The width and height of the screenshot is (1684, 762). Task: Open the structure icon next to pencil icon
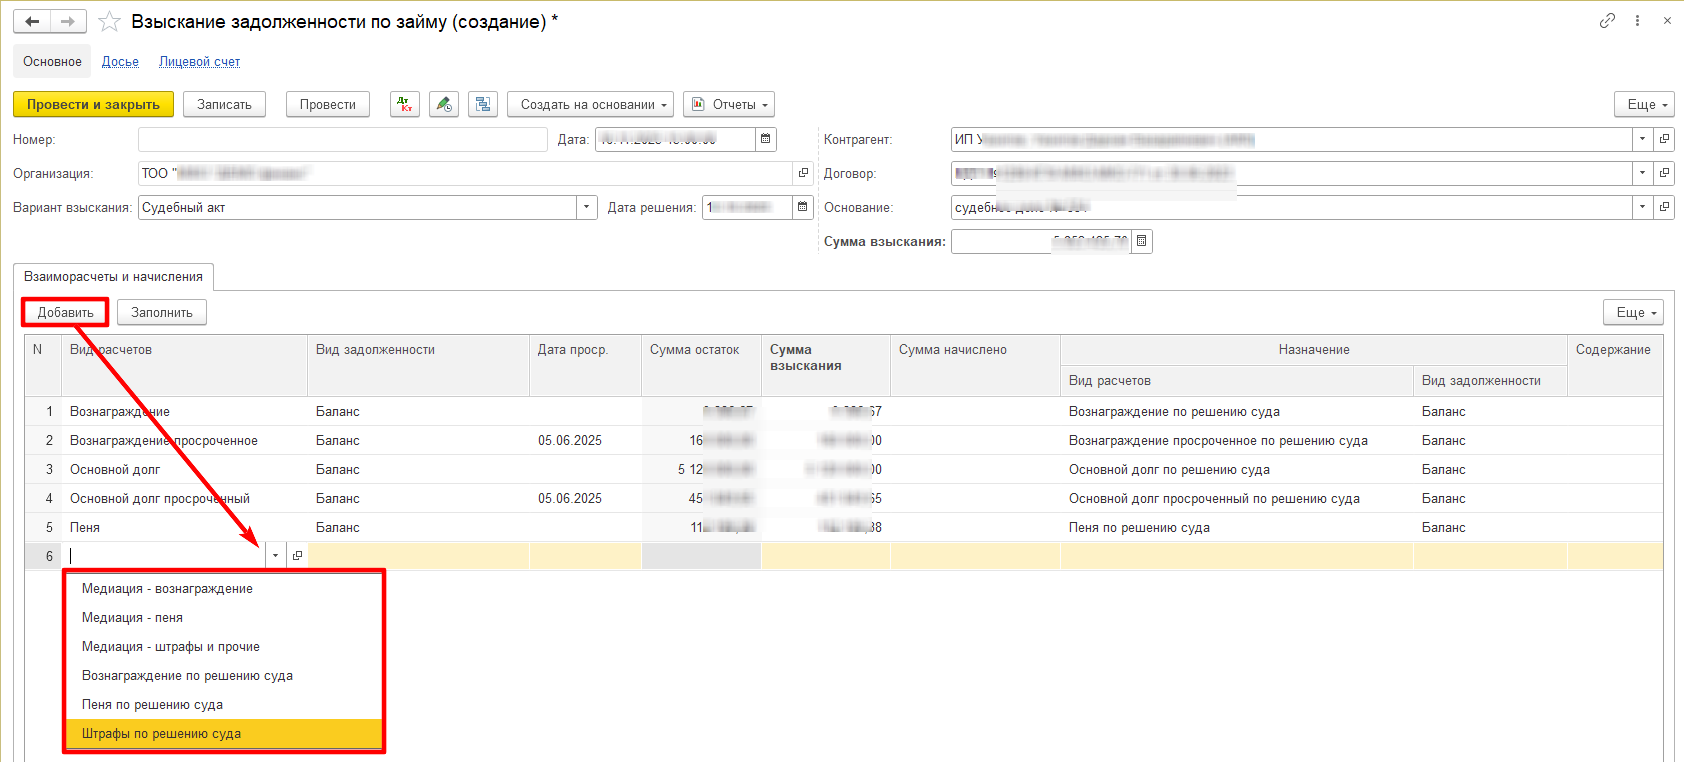[x=483, y=104]
